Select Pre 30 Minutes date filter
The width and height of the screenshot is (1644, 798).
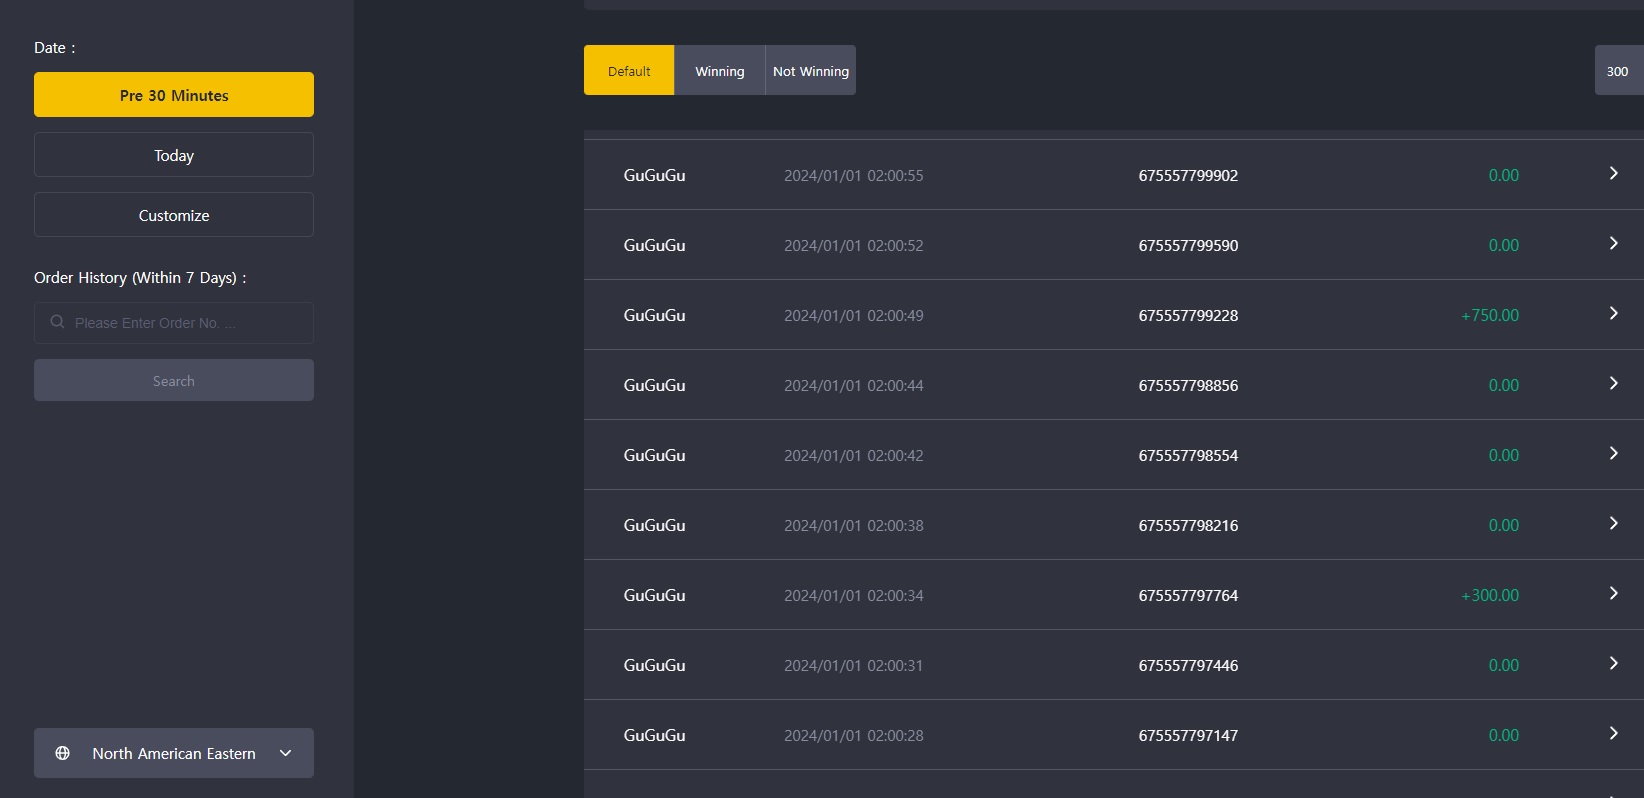pos(174,95)
